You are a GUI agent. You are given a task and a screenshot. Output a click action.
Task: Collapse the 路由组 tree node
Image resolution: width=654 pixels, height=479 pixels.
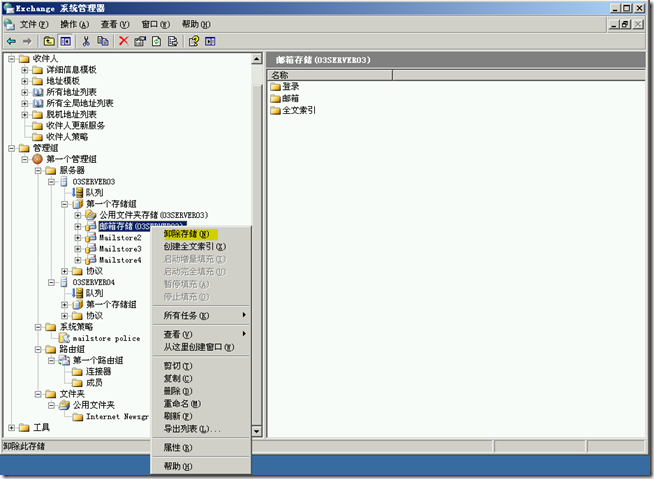38,349
